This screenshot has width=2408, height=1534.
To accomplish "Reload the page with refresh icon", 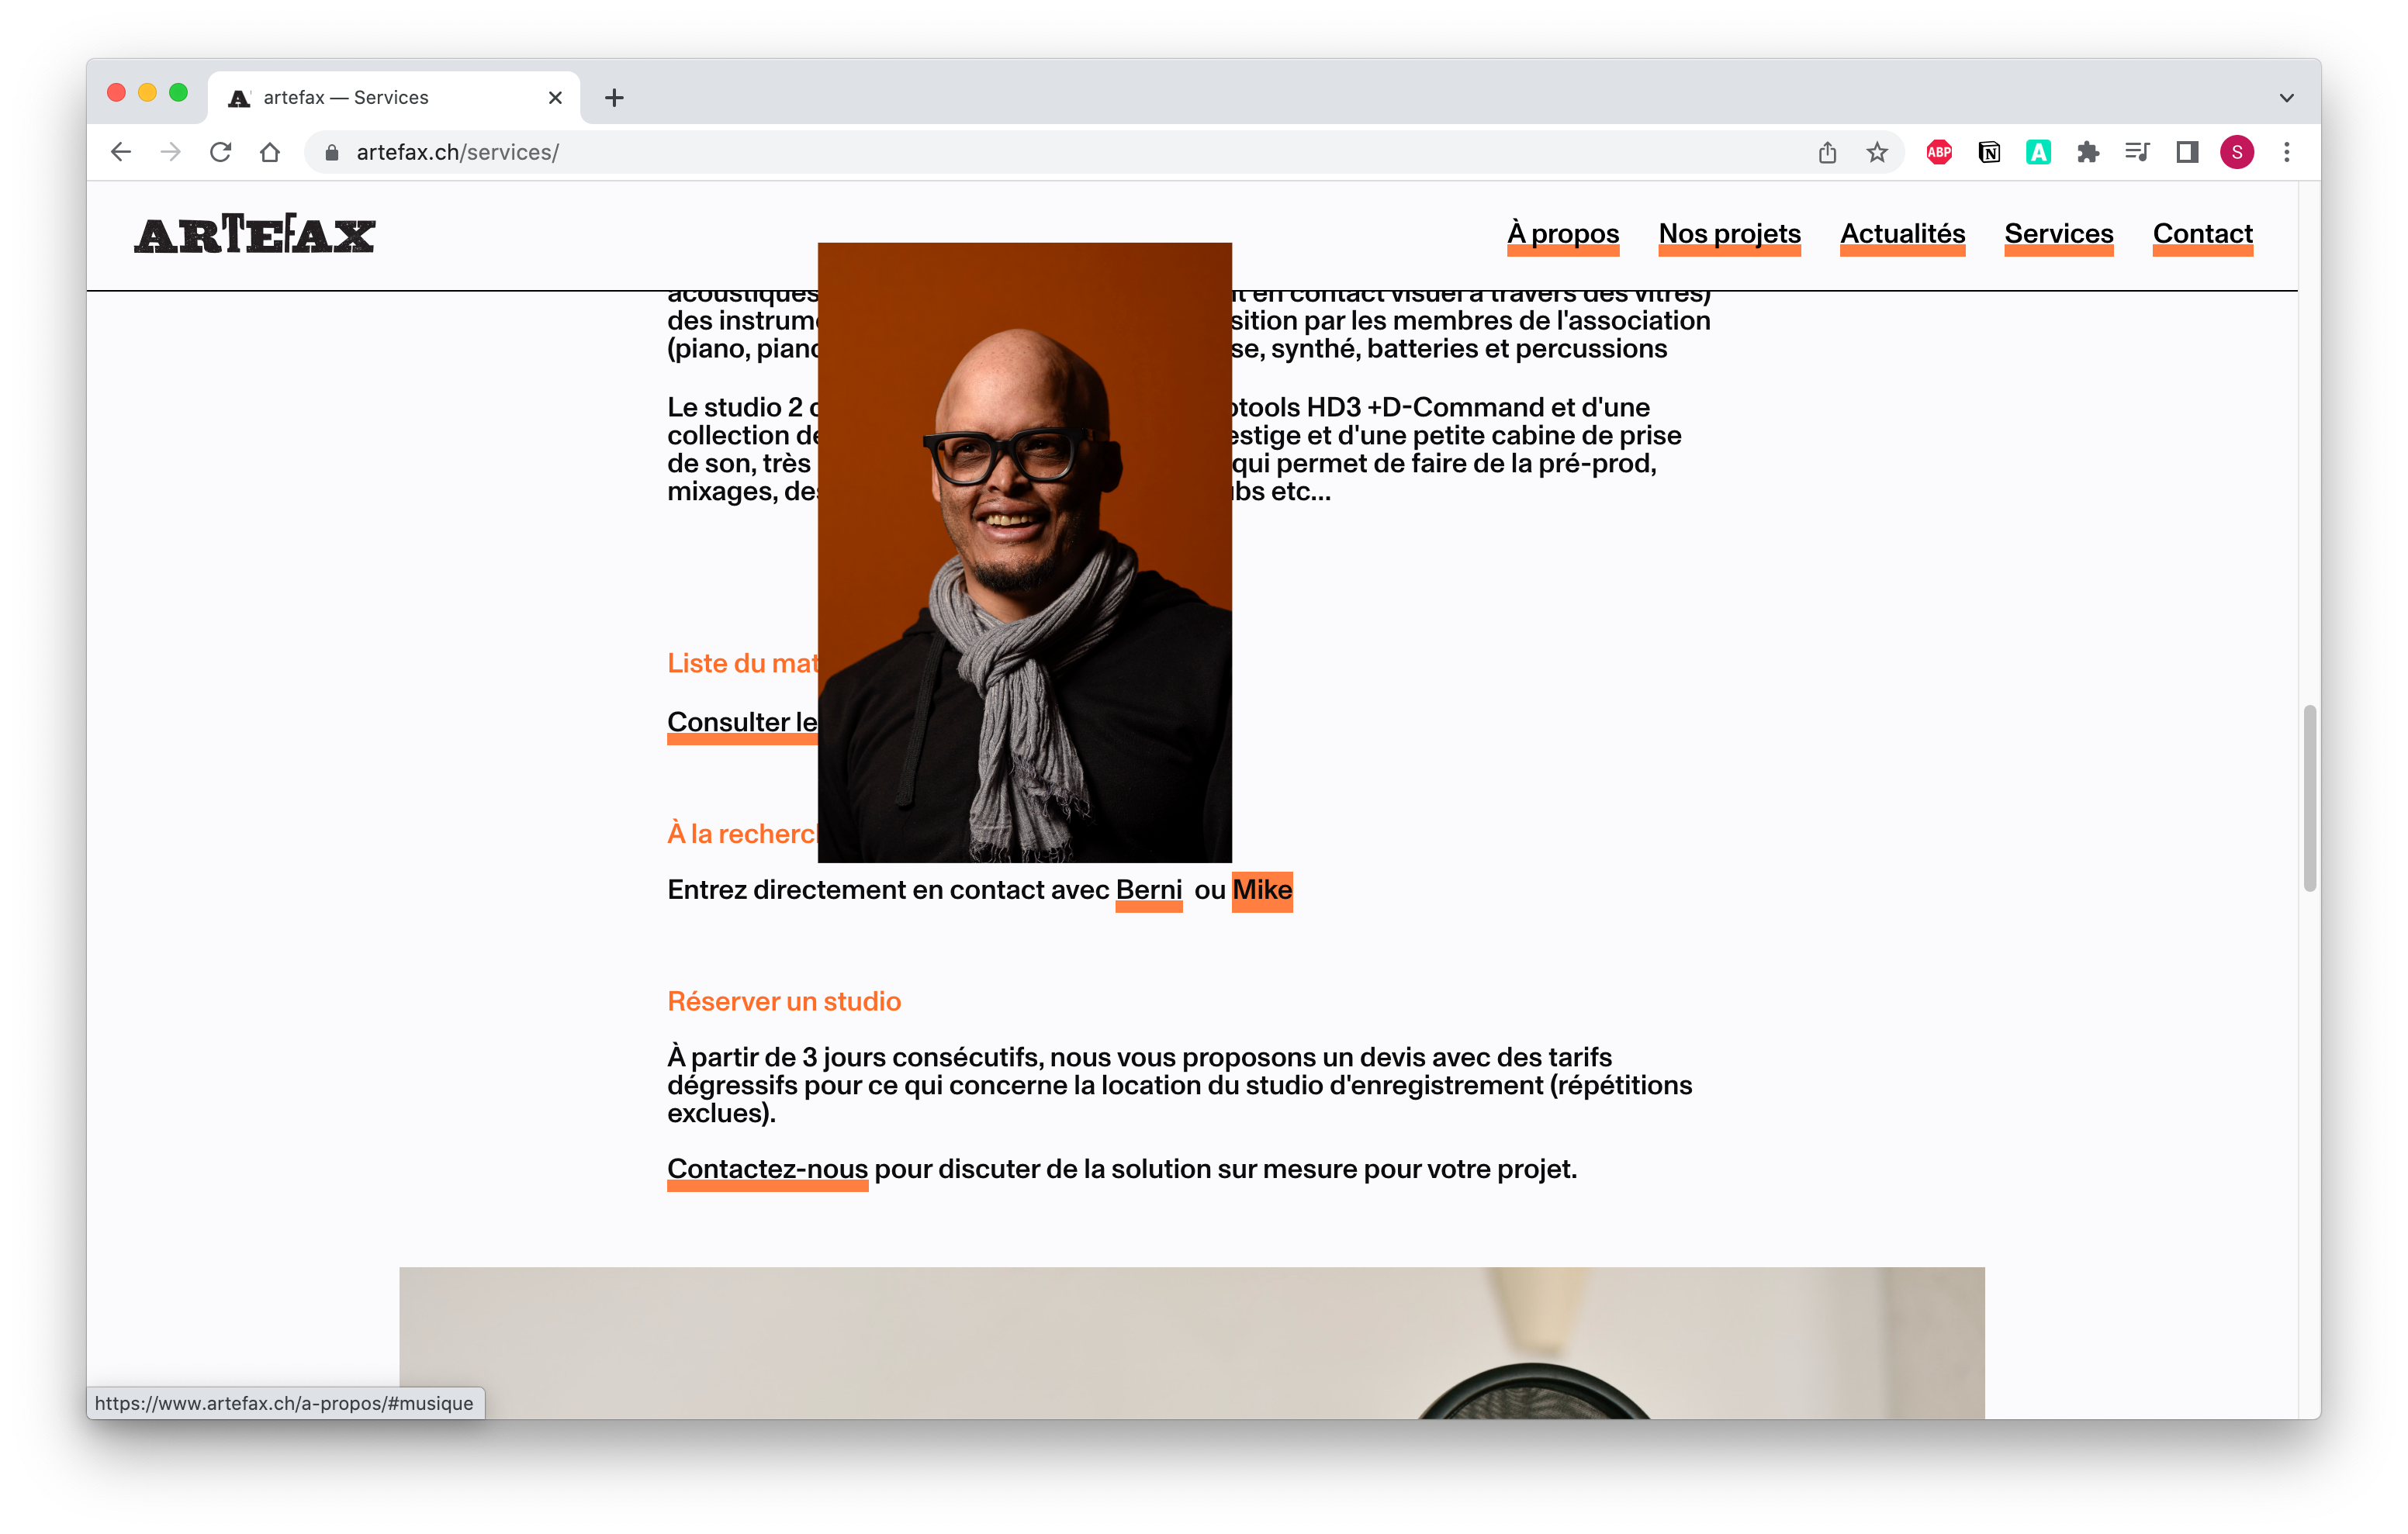I will click(x=221, y=152).
